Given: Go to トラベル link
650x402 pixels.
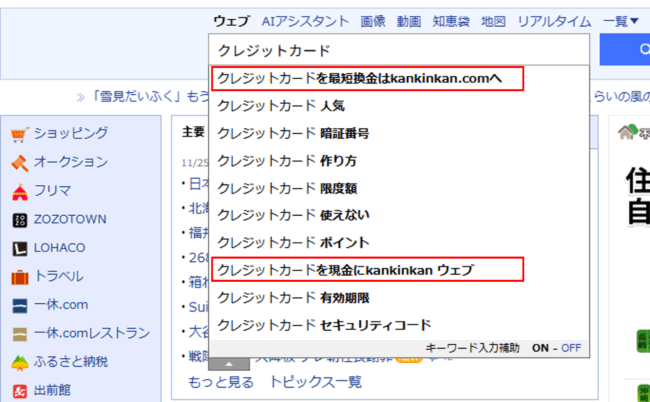Looking at the screenshot, I should [58, 276].
